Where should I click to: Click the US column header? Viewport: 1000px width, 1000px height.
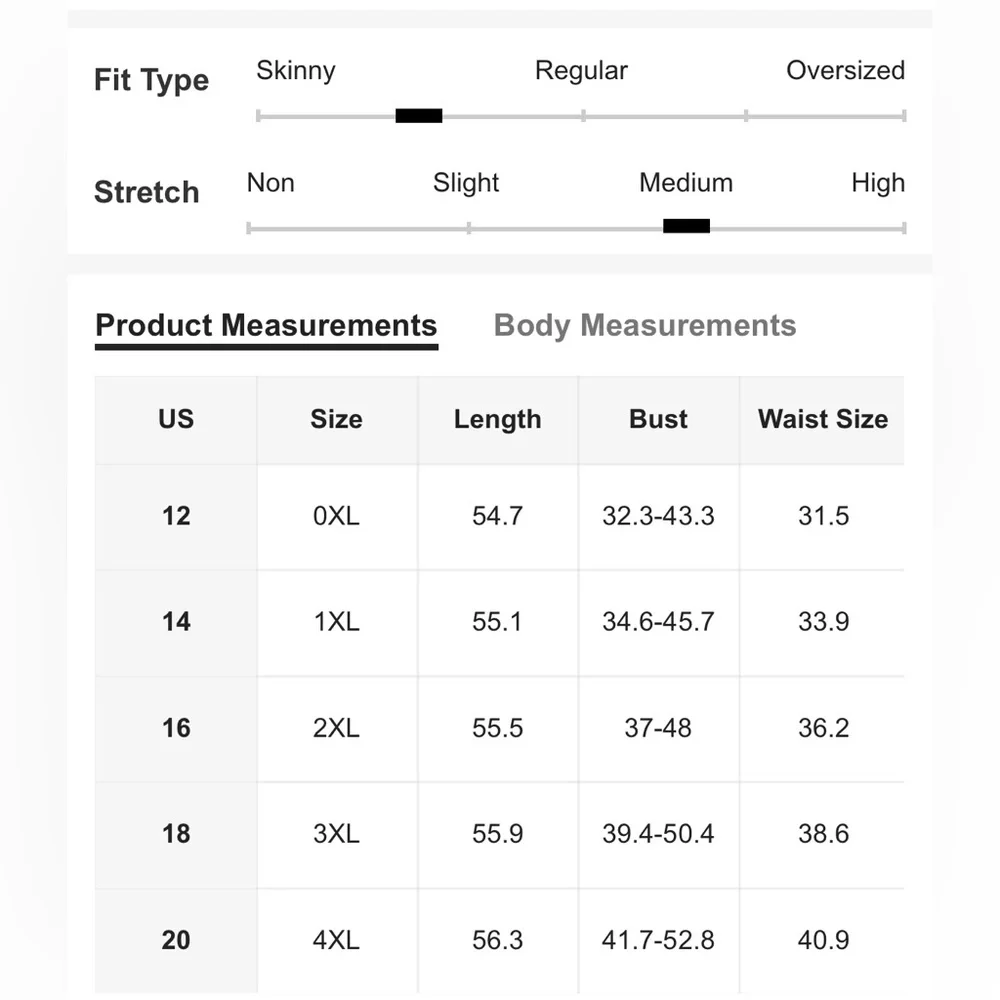click(176, 419)
